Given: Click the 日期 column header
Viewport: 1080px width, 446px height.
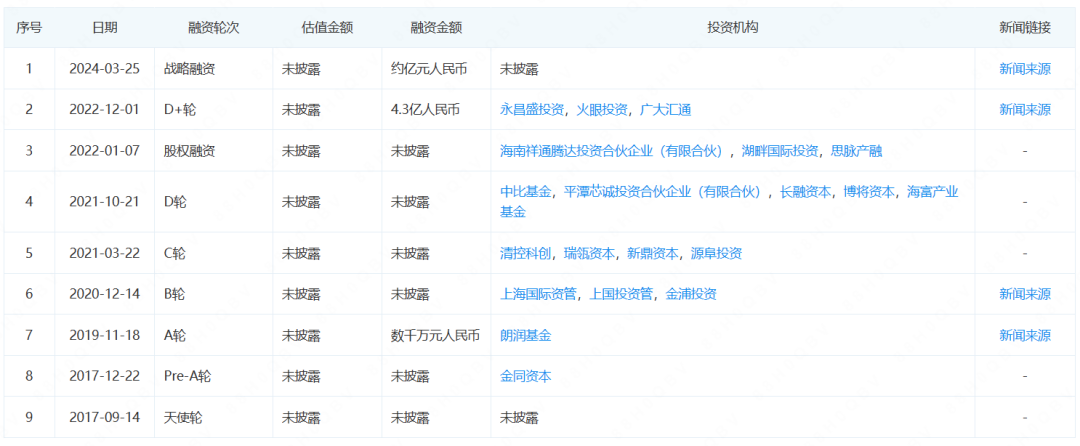Looking at the screenshot, I should click(x=105, y=28).
